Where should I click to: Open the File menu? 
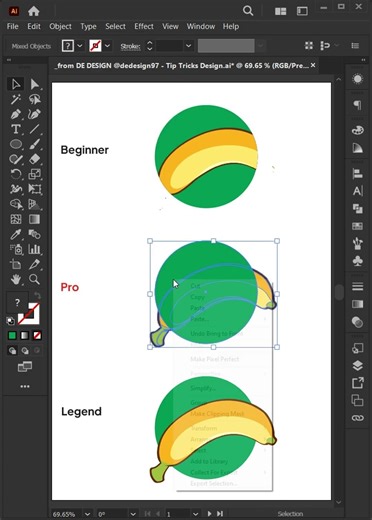pos(13,26)
